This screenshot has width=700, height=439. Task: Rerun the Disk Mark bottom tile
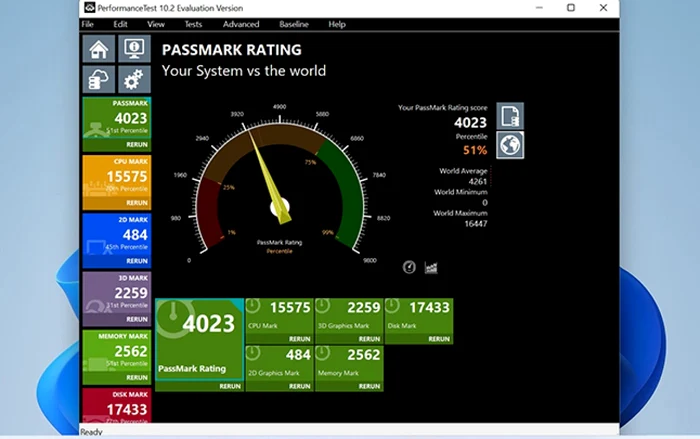pyautogui.click(x=439, y=339)
